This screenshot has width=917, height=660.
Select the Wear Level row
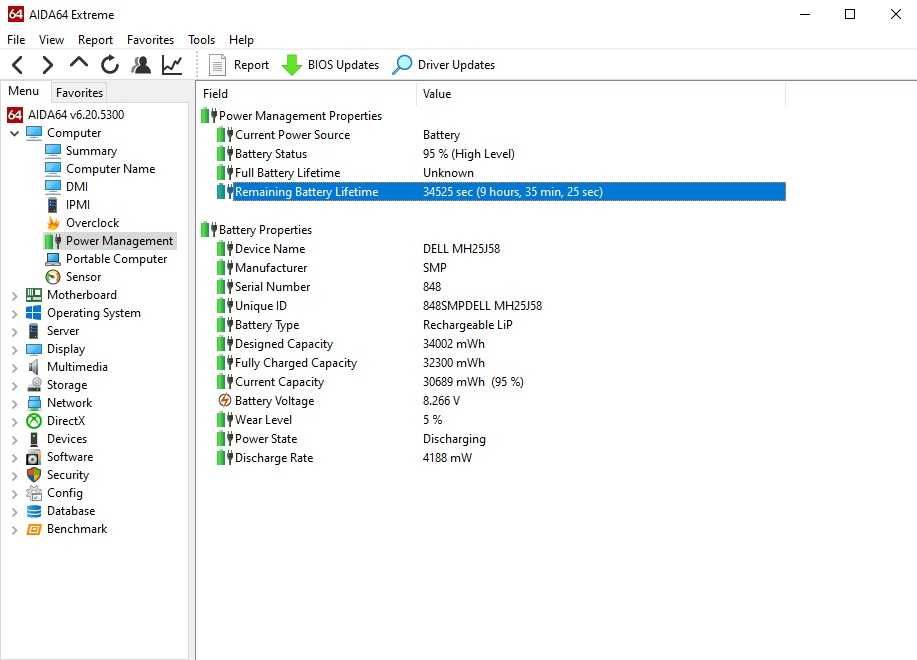pos(502,420)
